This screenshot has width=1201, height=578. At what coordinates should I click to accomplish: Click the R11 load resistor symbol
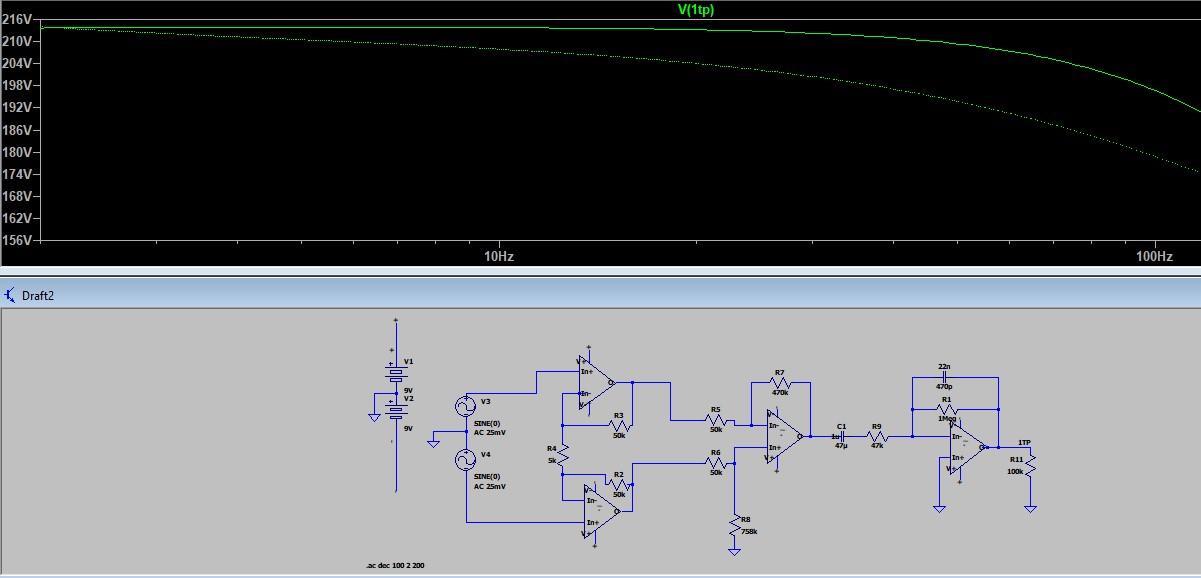1030,465
